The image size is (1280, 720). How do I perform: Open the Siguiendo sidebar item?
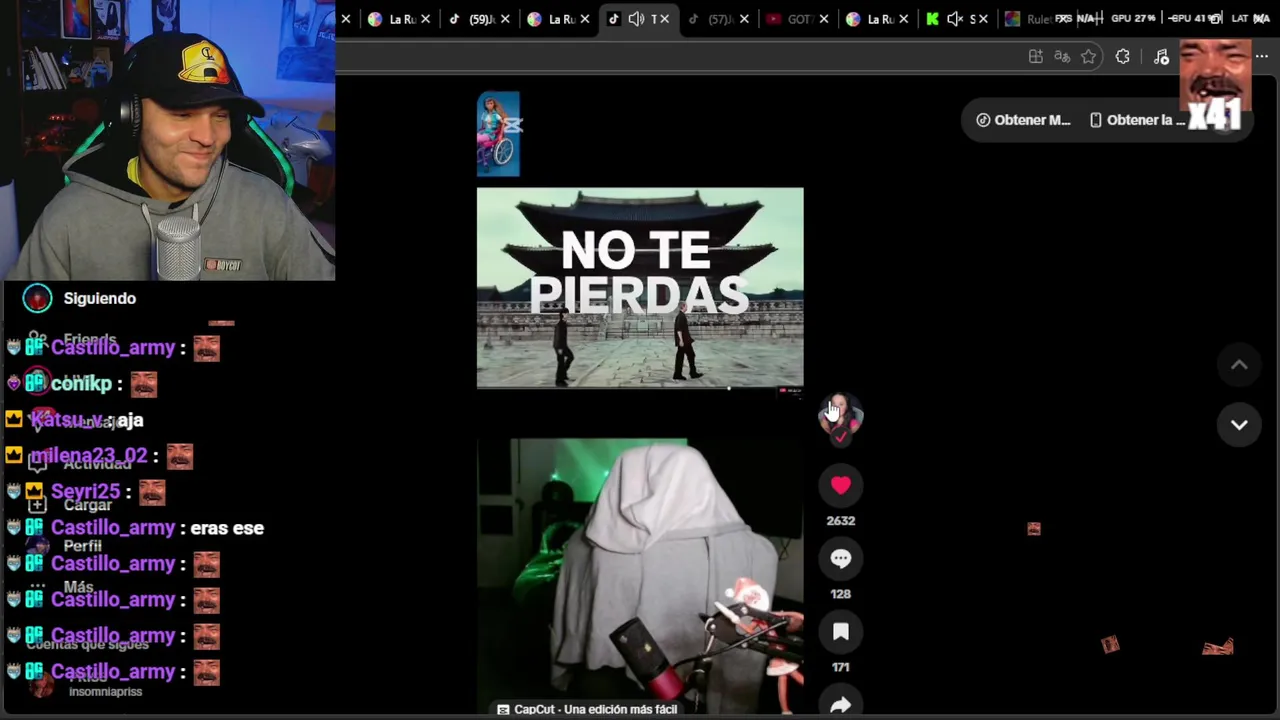coord(99,298)
